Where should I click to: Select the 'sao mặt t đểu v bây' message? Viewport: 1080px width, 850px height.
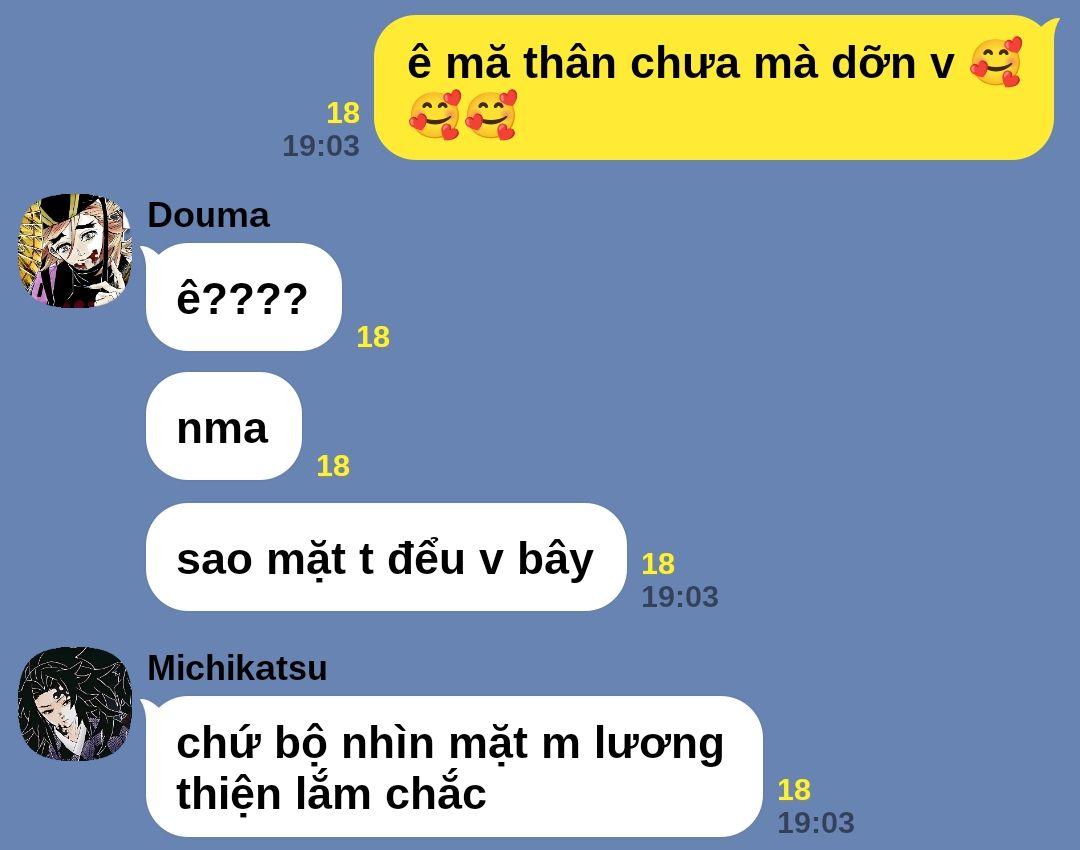coord(386,557)
